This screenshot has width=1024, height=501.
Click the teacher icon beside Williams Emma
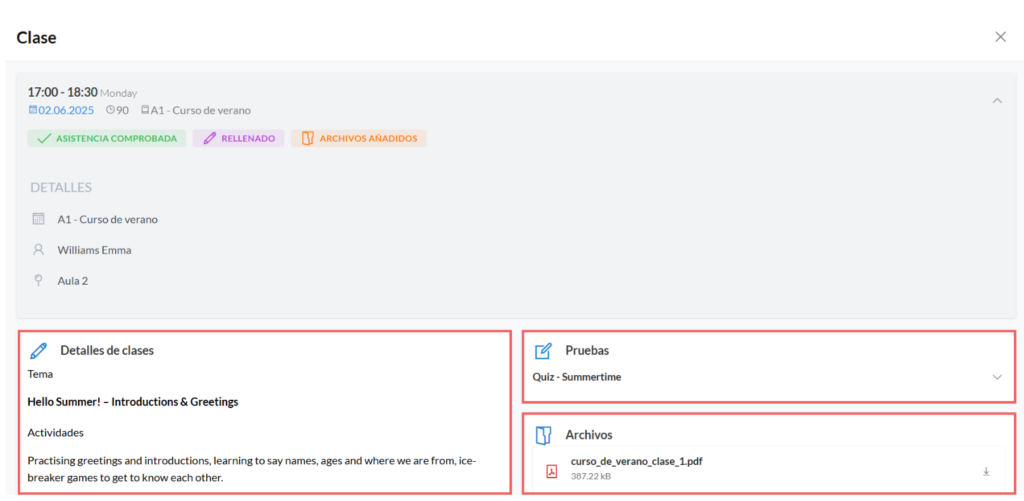[39, 250]
